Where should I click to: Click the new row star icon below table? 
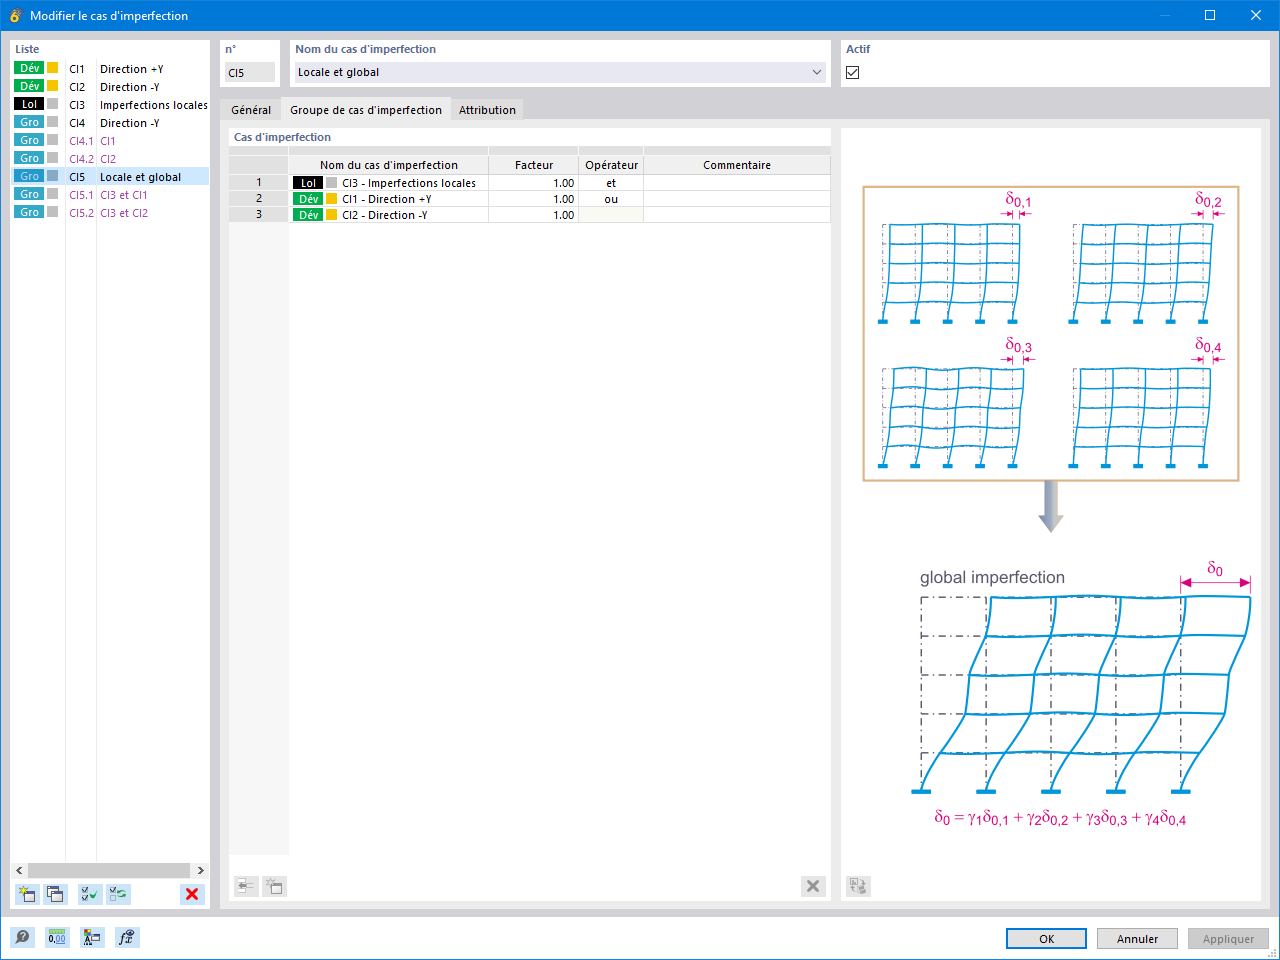pyautogui.click(x=274, y=886)
